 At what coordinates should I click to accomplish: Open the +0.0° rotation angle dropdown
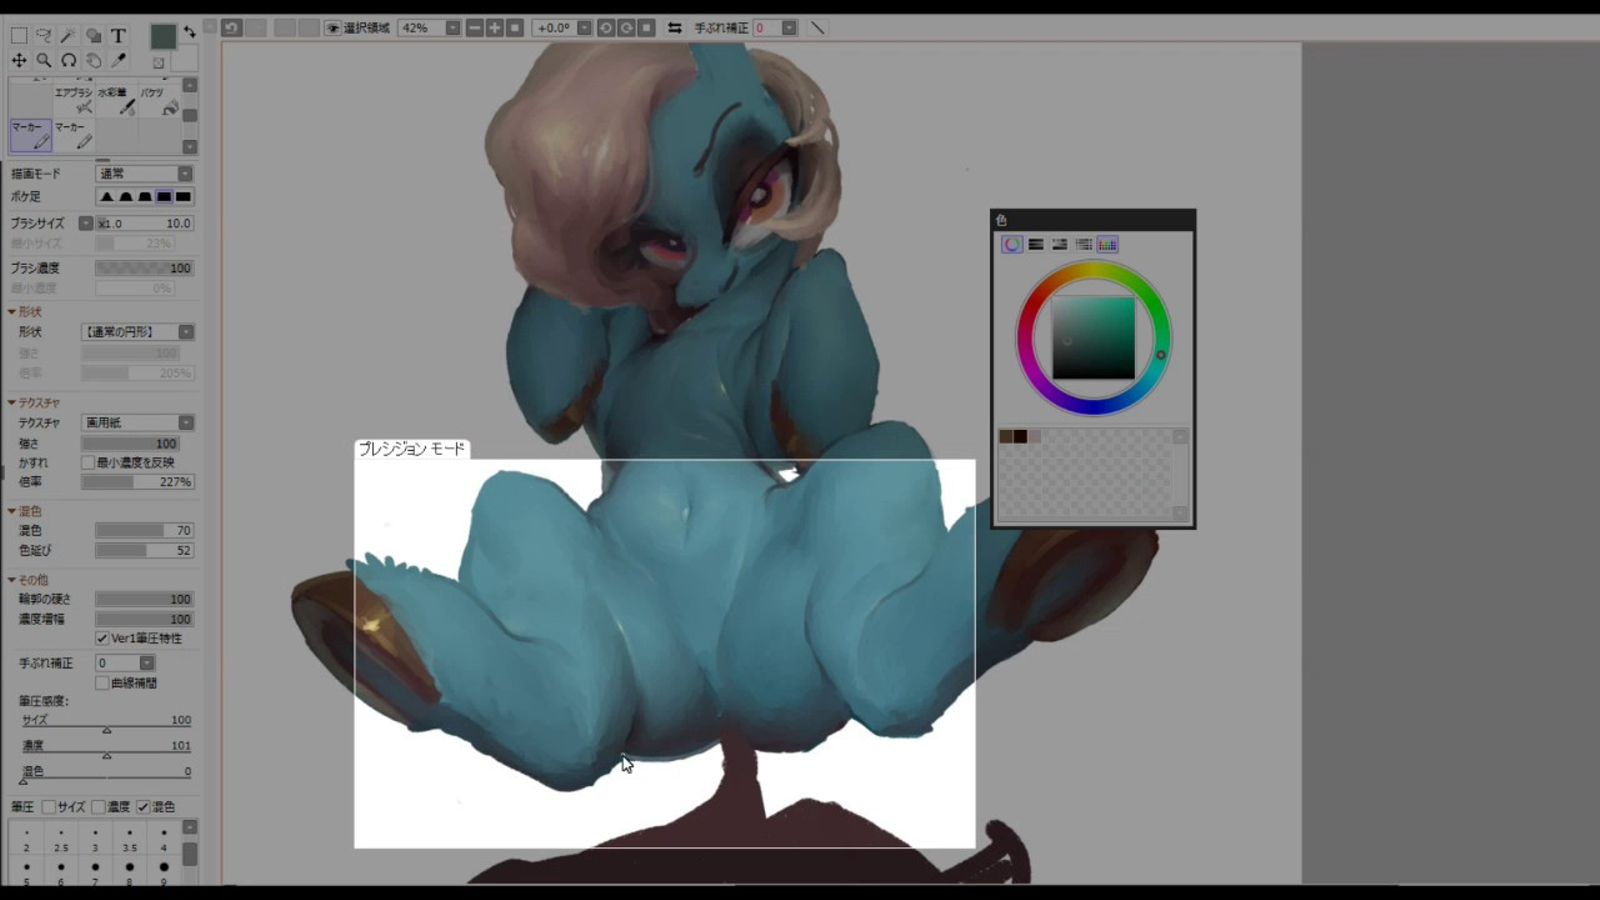coord(584,28)
